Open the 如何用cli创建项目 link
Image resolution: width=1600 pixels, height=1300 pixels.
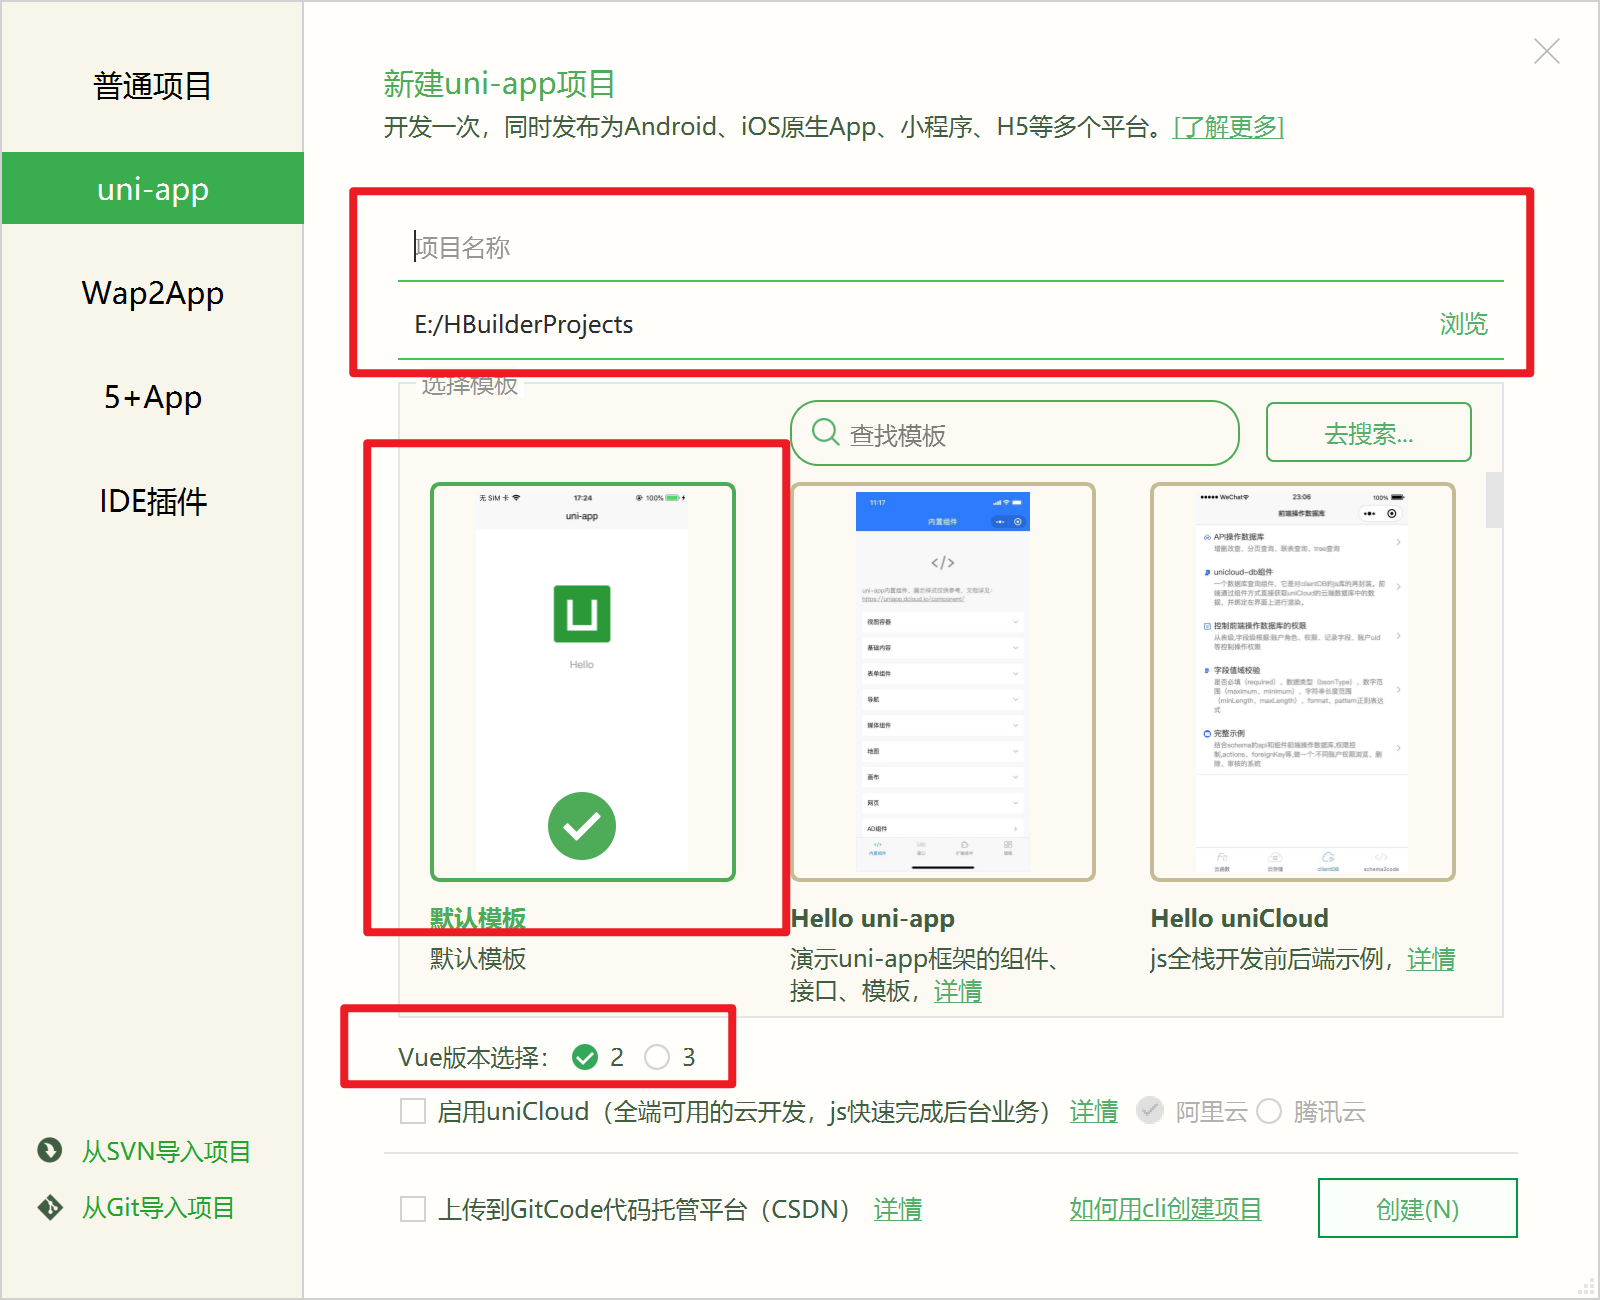(1165, 1209)
